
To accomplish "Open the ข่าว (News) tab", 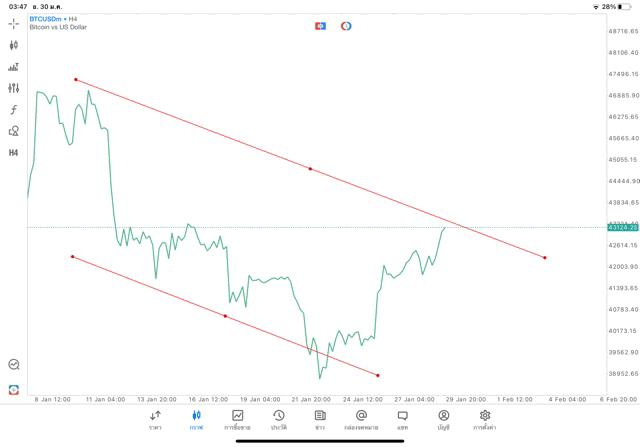I will coord(320,419).
